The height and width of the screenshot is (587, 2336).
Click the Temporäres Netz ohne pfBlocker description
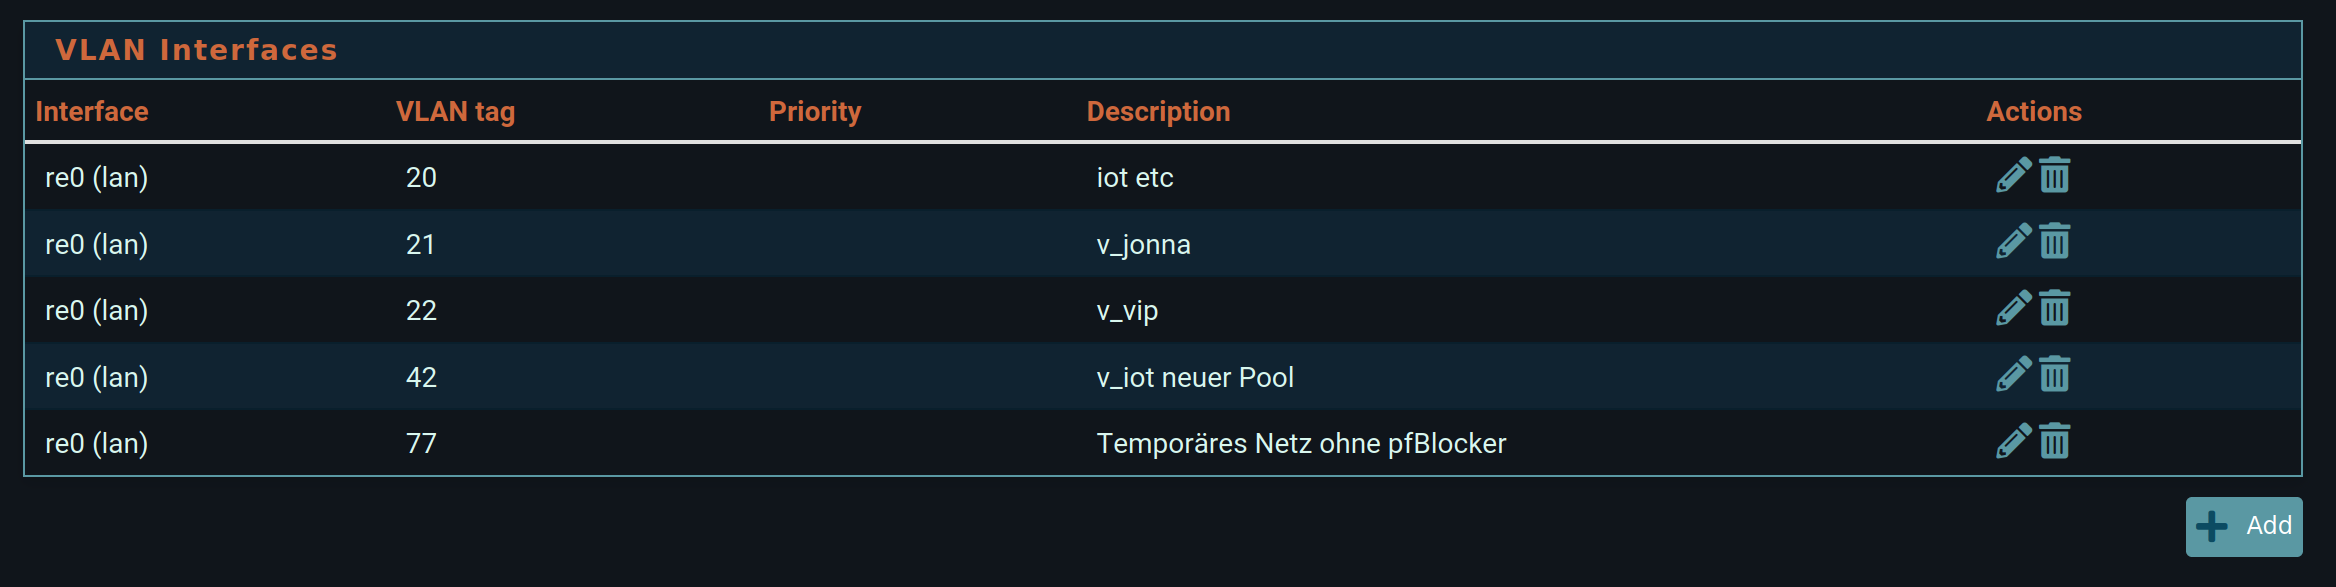click(1301, 444)
